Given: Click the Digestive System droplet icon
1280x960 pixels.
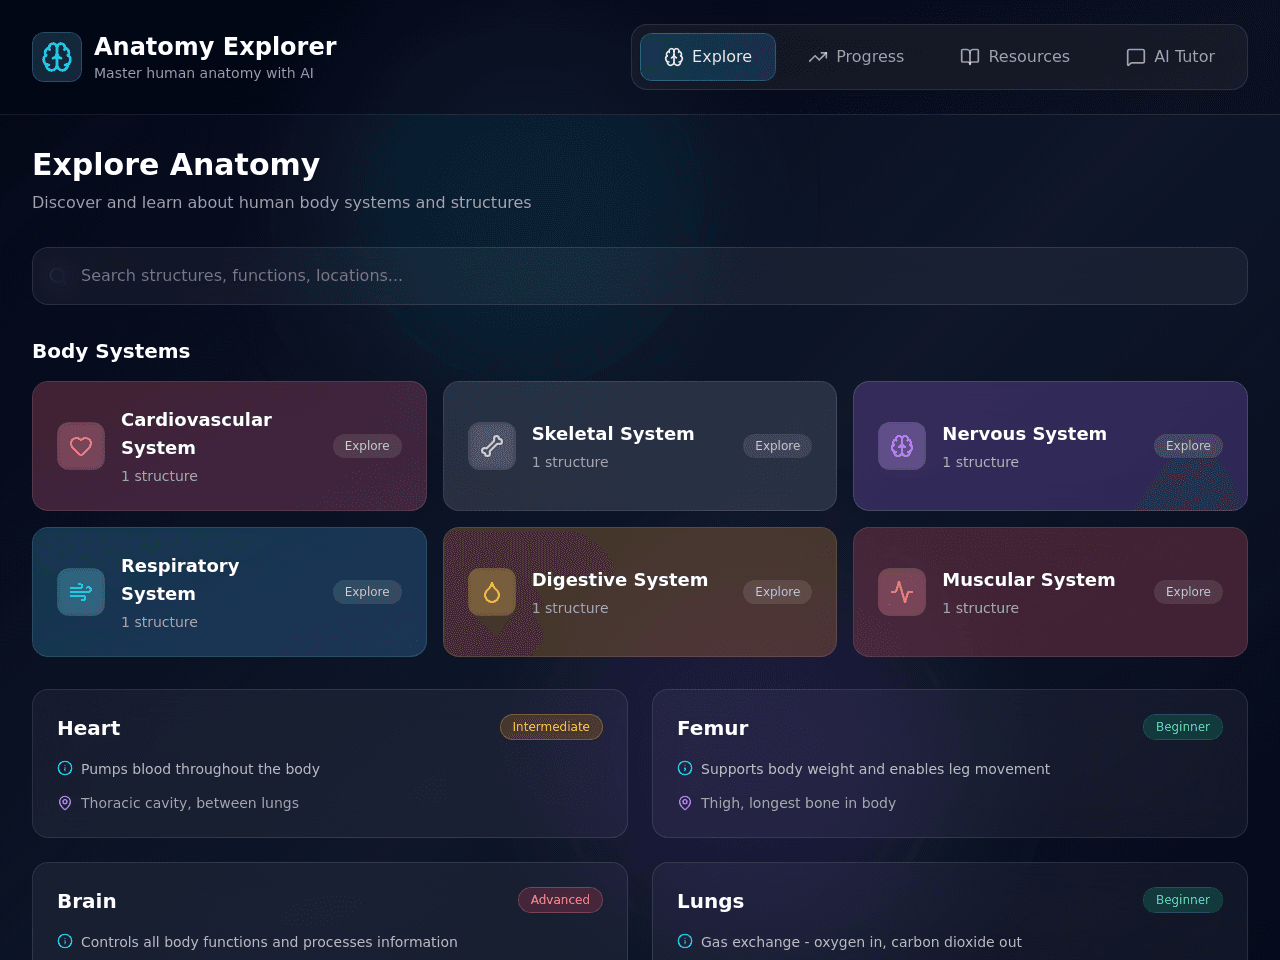Looking at the screenshot, I should [492, 592].
